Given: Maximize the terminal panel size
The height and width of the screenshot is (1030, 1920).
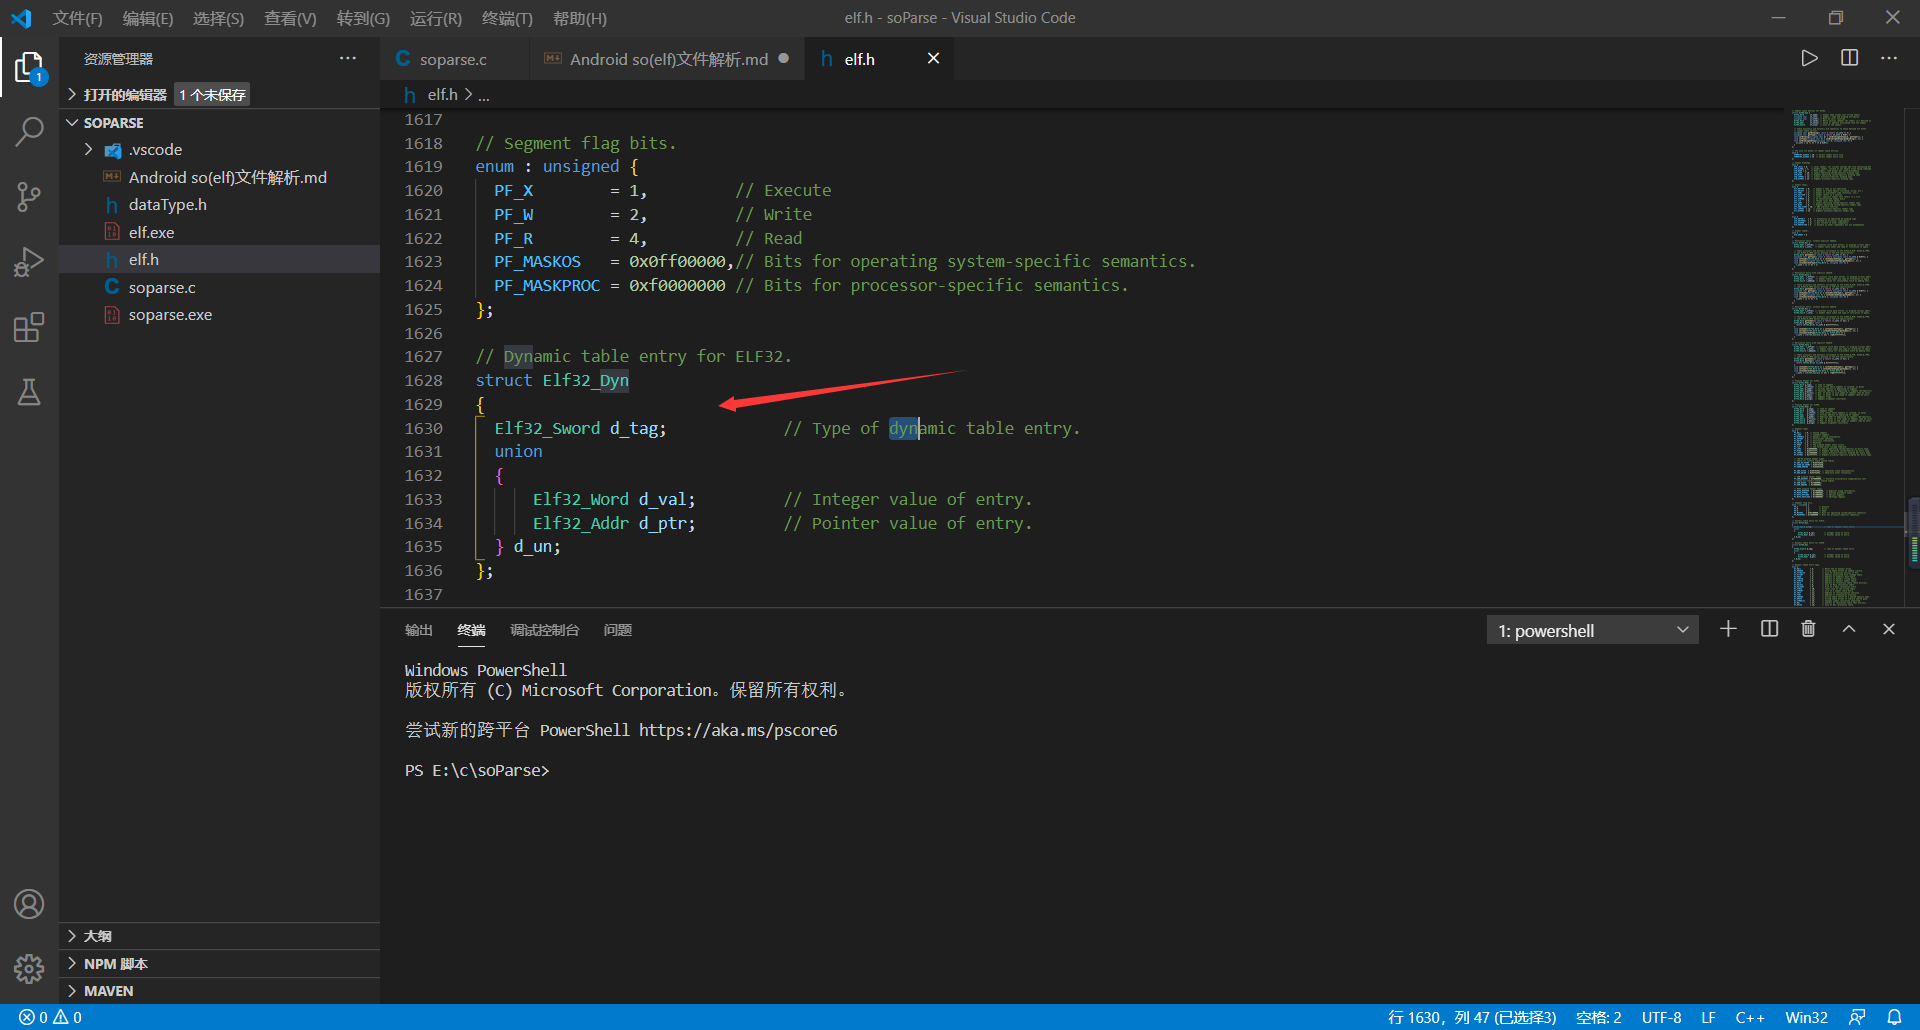Looking at the screenshot, I should coord(1849,629).
